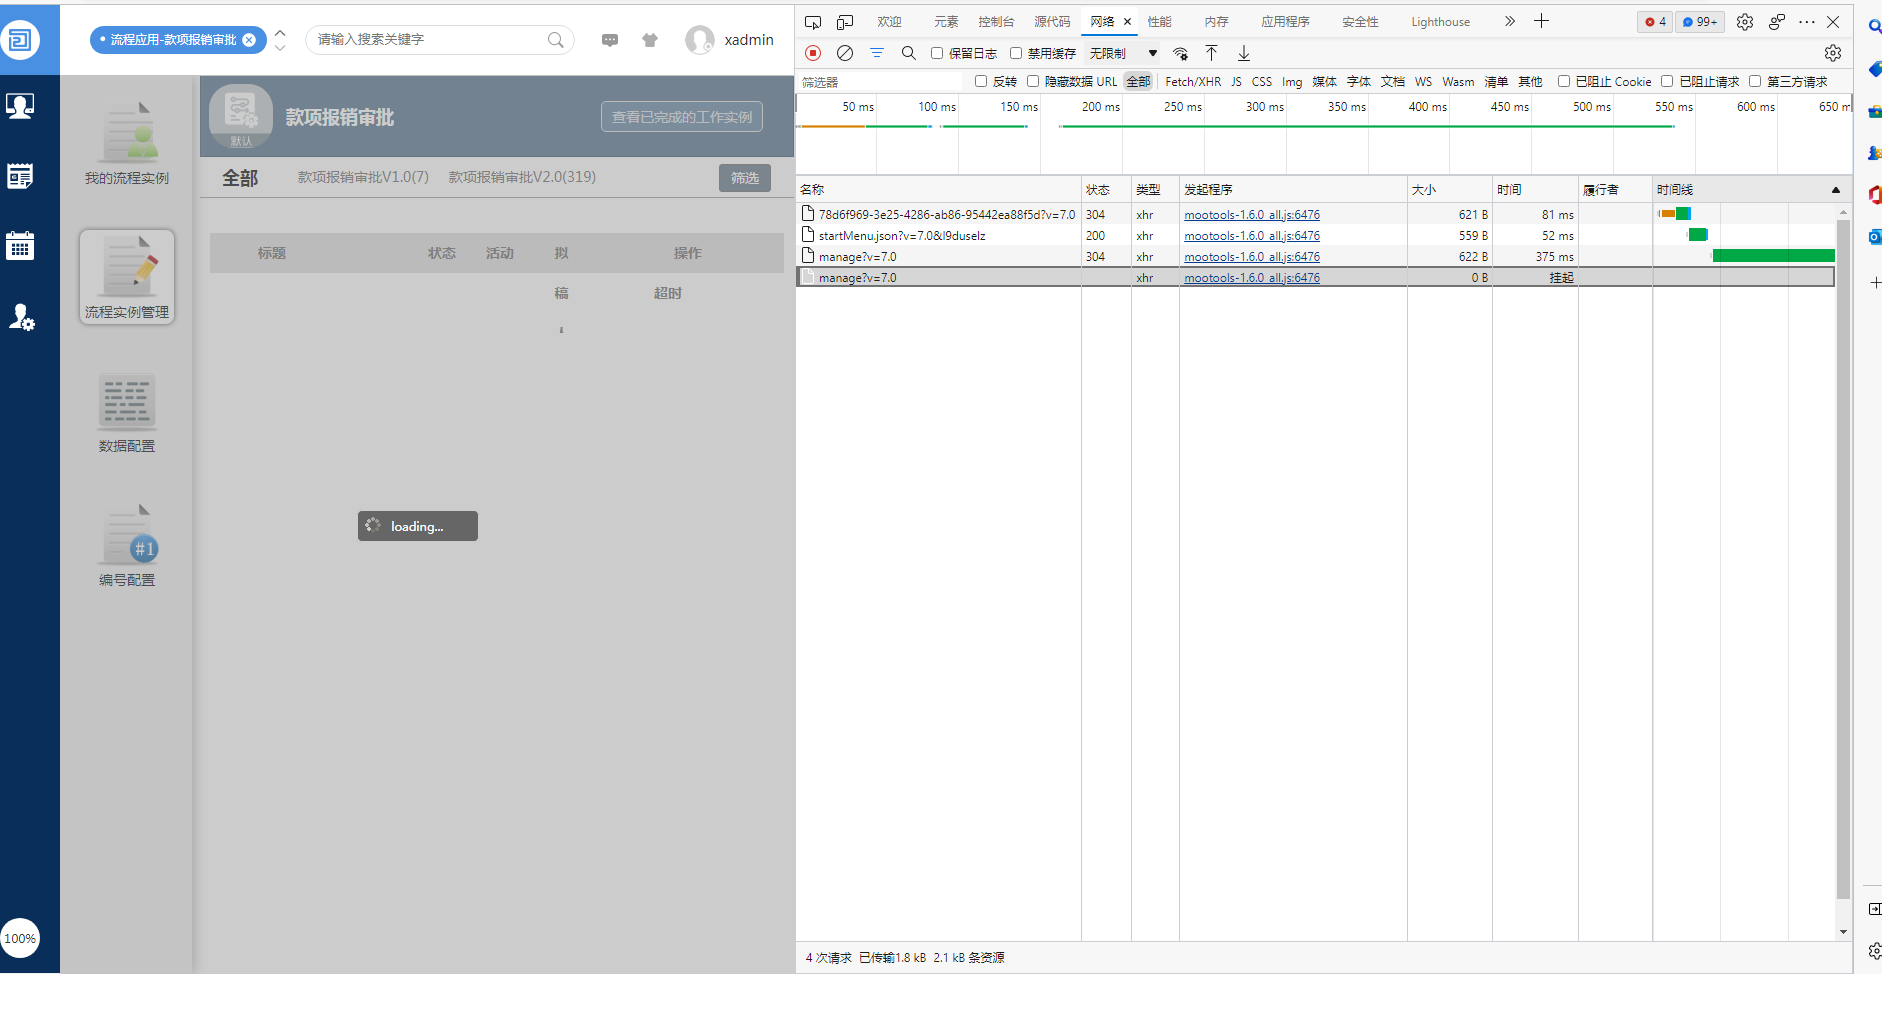
Task: Enable the 保留日志 checkbox
Action: pyautogui.click(x=937, y=53)
